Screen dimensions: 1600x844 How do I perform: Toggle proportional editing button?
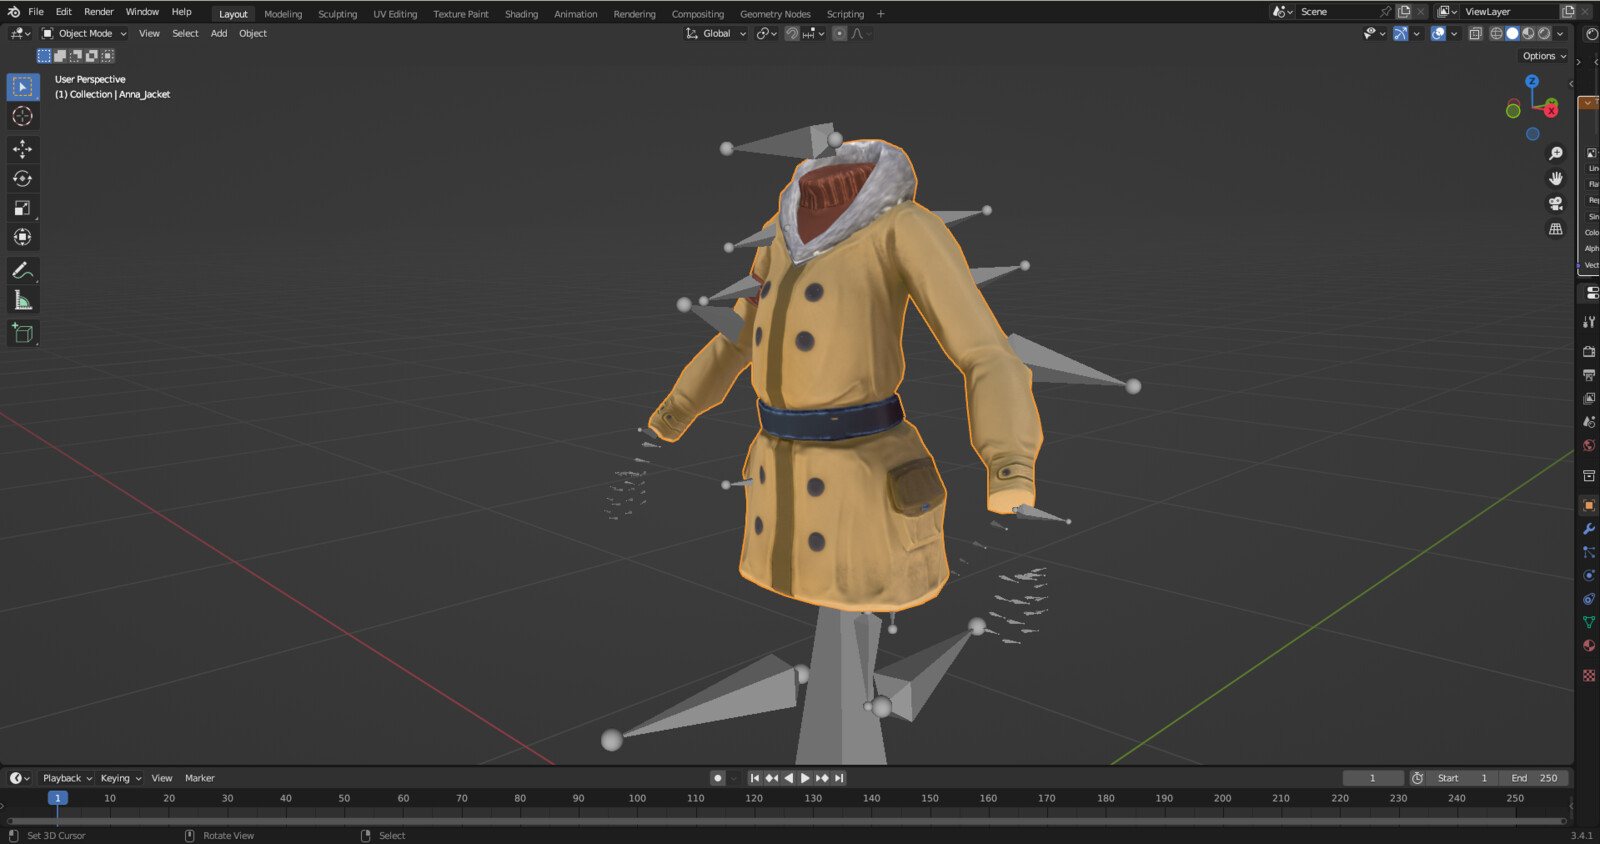839,34
